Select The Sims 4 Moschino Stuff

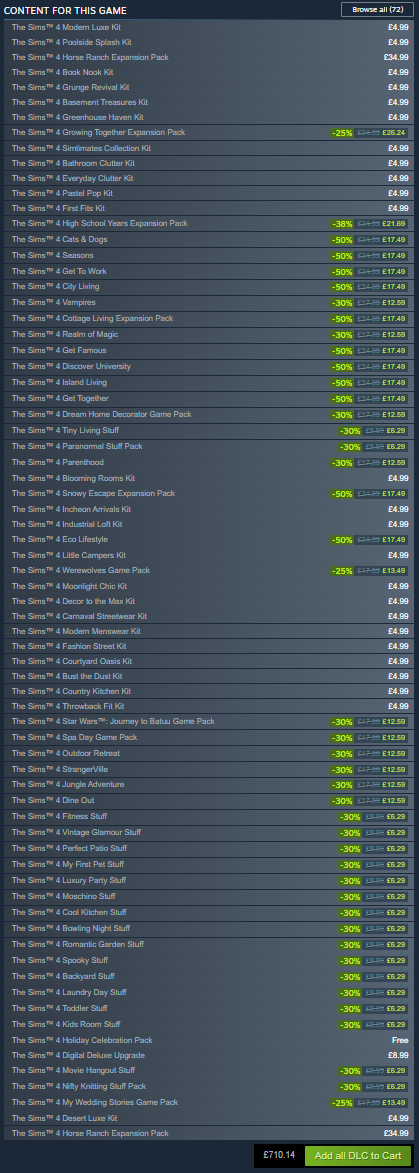[210, 896]
